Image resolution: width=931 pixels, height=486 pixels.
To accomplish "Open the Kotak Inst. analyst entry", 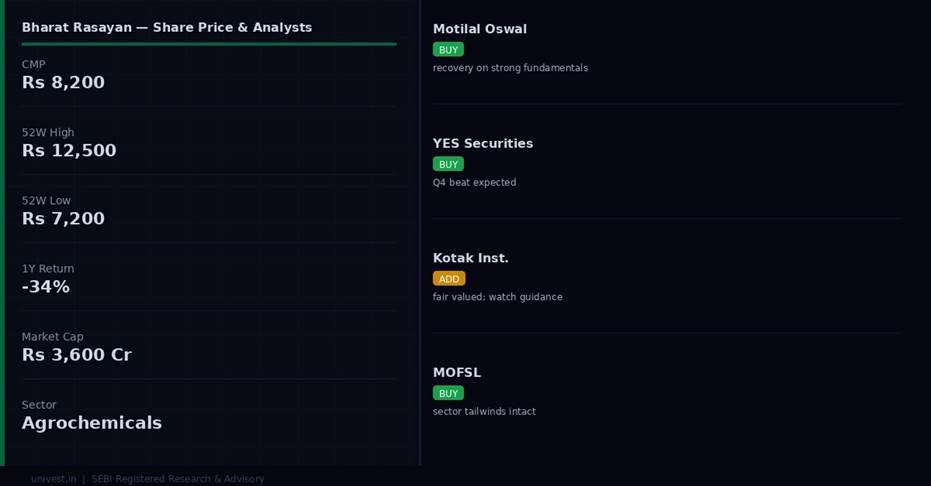I will 470,258.
